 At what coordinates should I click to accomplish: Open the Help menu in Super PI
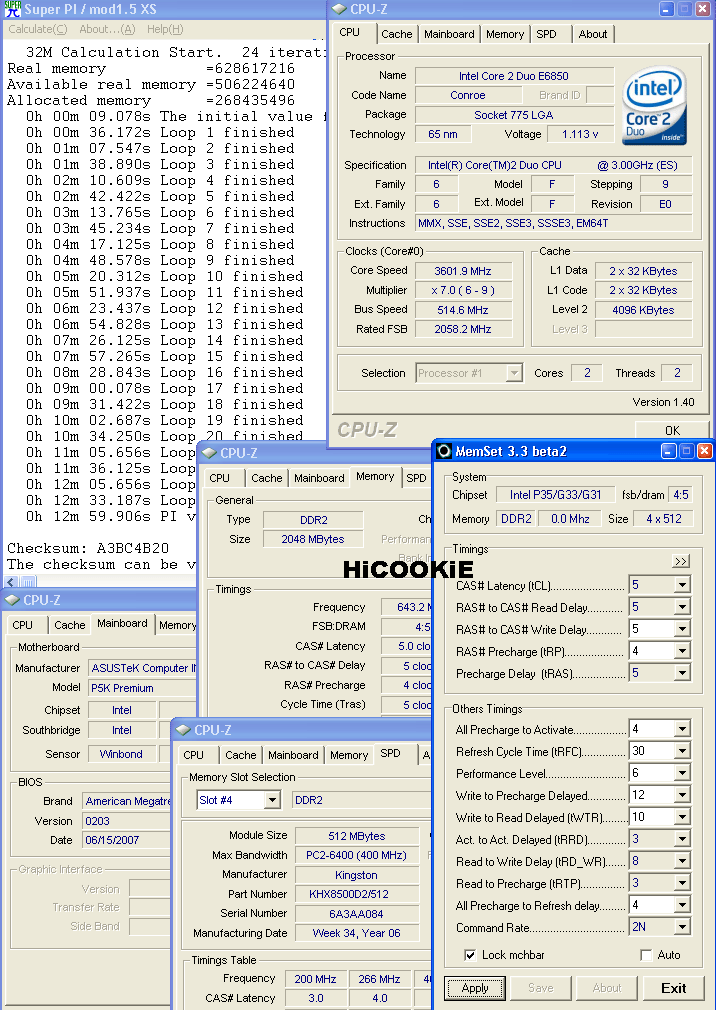165,29
